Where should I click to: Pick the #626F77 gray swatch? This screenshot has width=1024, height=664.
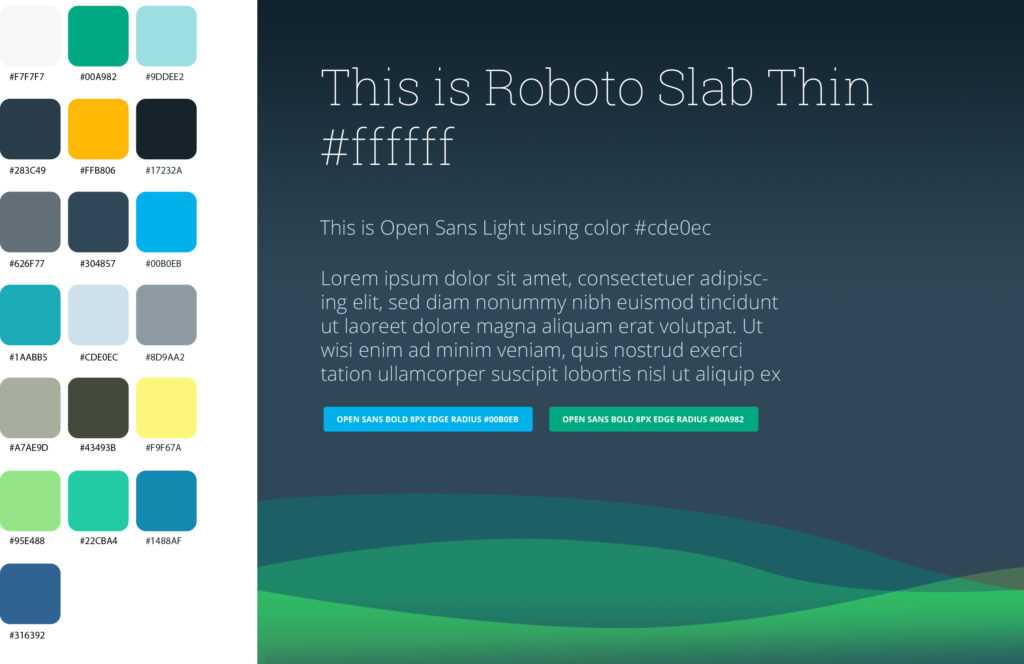click(30, 222)
